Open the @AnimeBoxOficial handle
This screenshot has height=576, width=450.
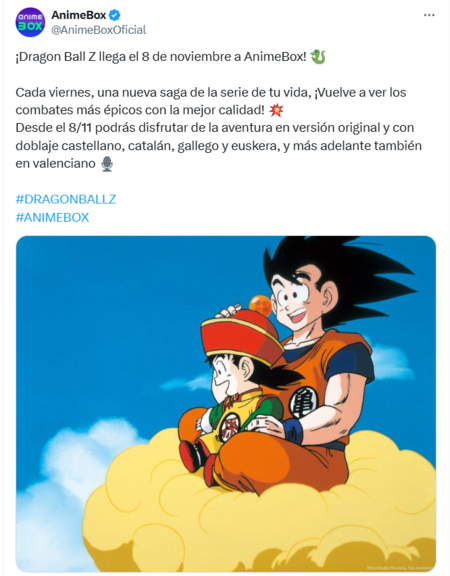click(98, 30)
